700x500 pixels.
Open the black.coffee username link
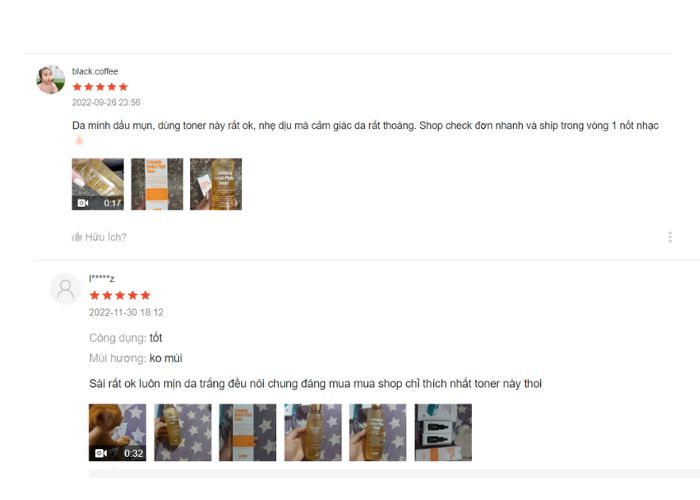pyautogui.click(x=95, y=71)
